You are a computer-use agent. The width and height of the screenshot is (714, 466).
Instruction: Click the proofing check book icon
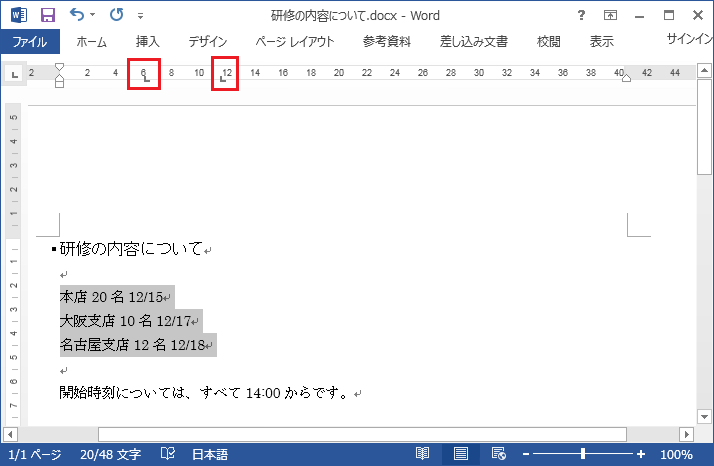[x=168, y=453]
